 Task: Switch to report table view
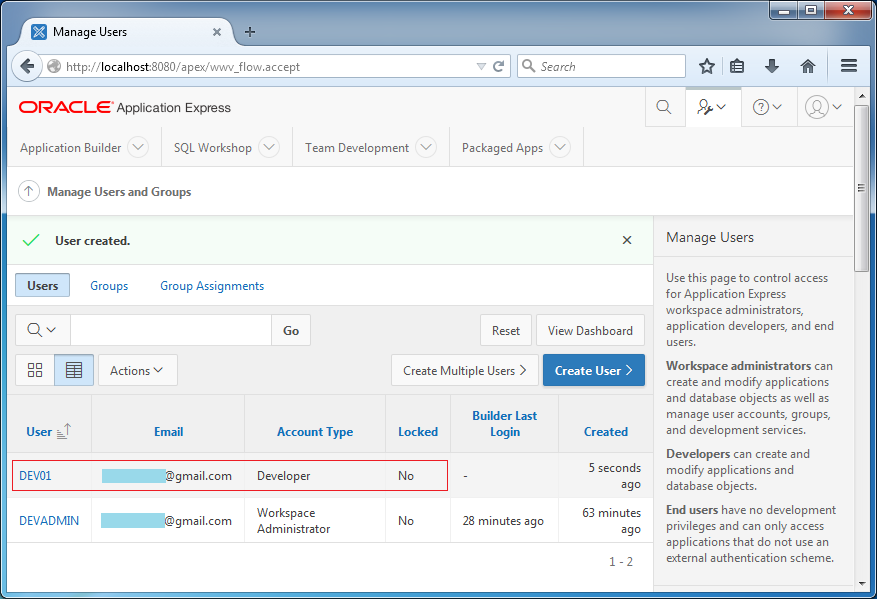pos(74,370)
